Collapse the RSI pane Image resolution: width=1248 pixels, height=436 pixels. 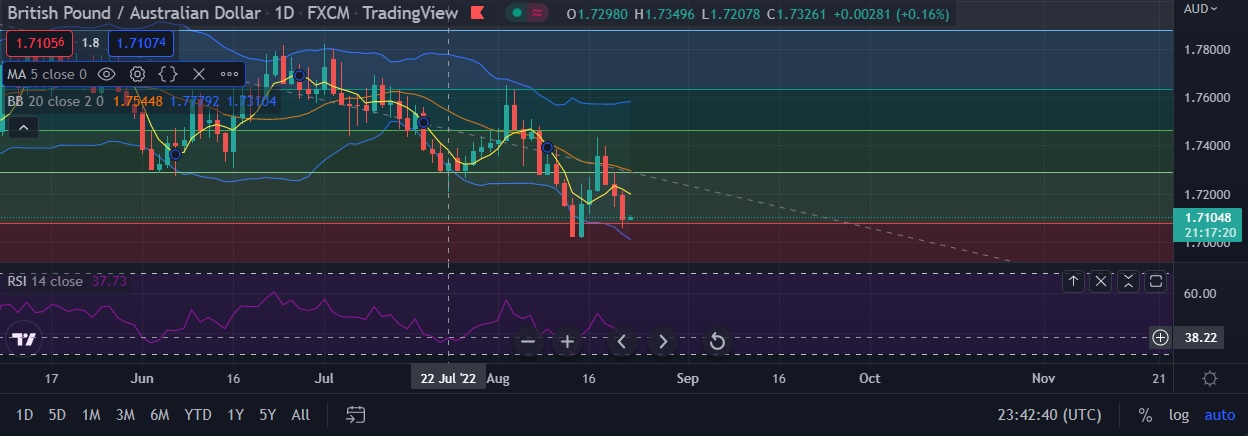tap(1128, 282)
